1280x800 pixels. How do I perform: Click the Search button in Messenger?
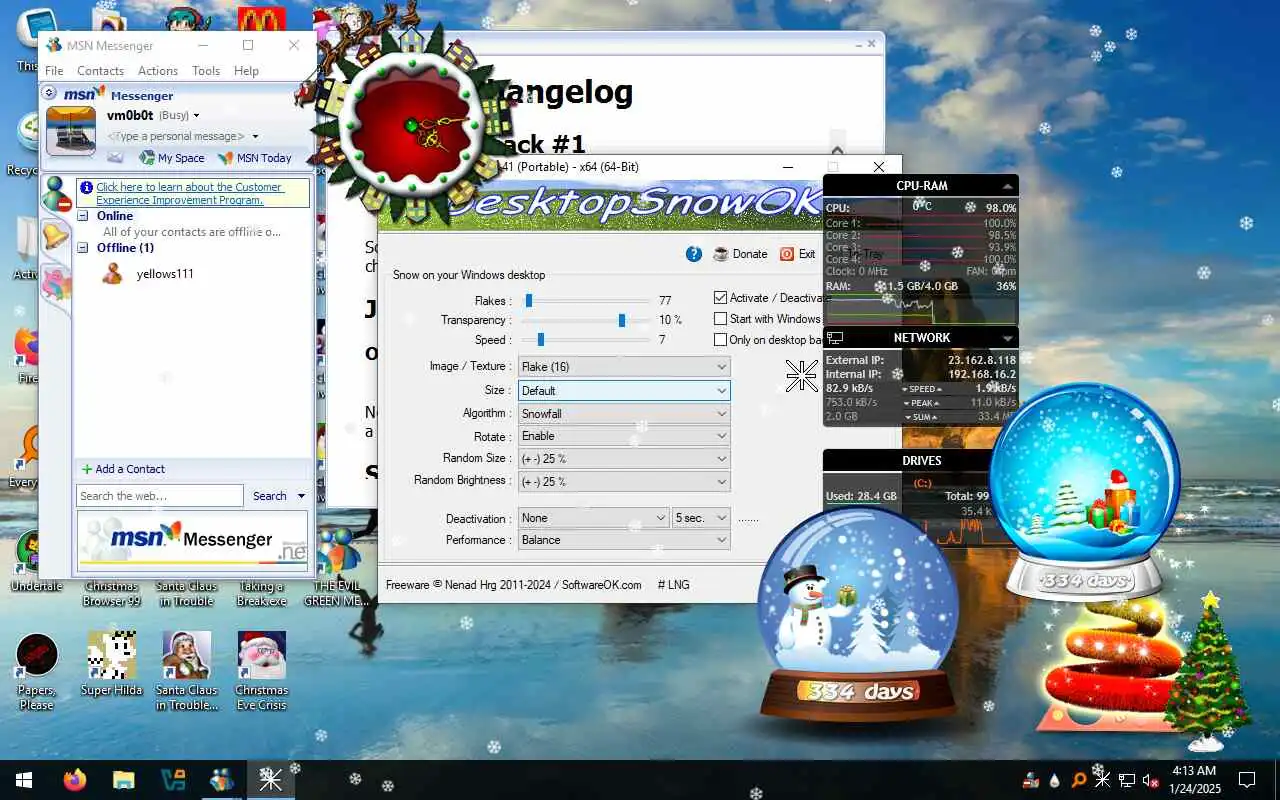pos(270,496)
